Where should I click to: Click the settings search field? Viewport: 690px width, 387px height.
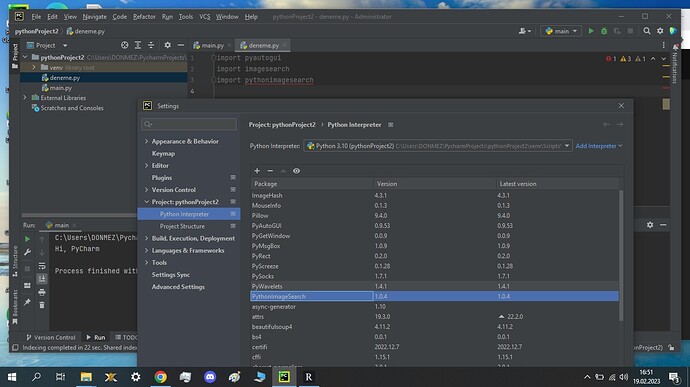coord(189,124)
